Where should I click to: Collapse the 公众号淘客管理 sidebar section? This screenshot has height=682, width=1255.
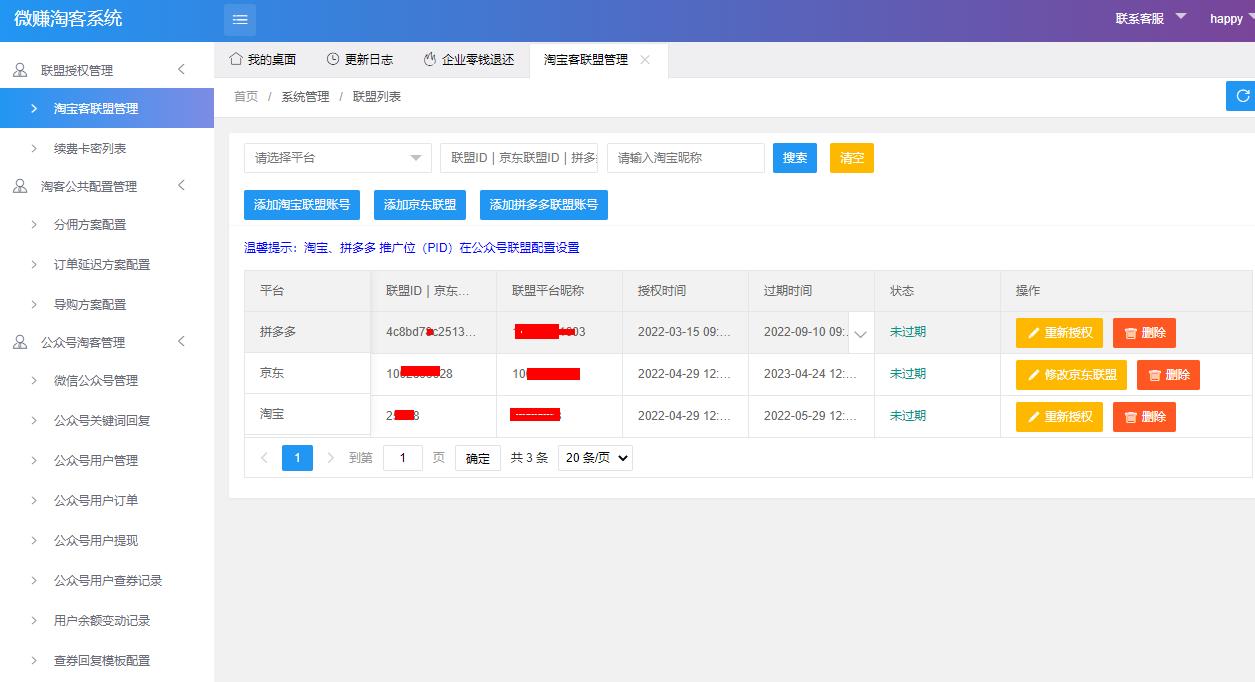(x=181, y=342)
